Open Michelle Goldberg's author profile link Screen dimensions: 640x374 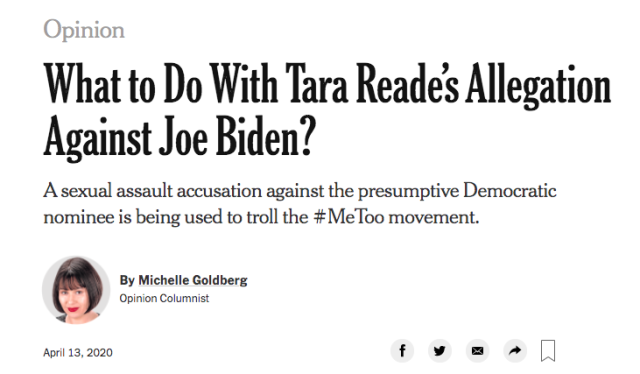coord(193,280)
